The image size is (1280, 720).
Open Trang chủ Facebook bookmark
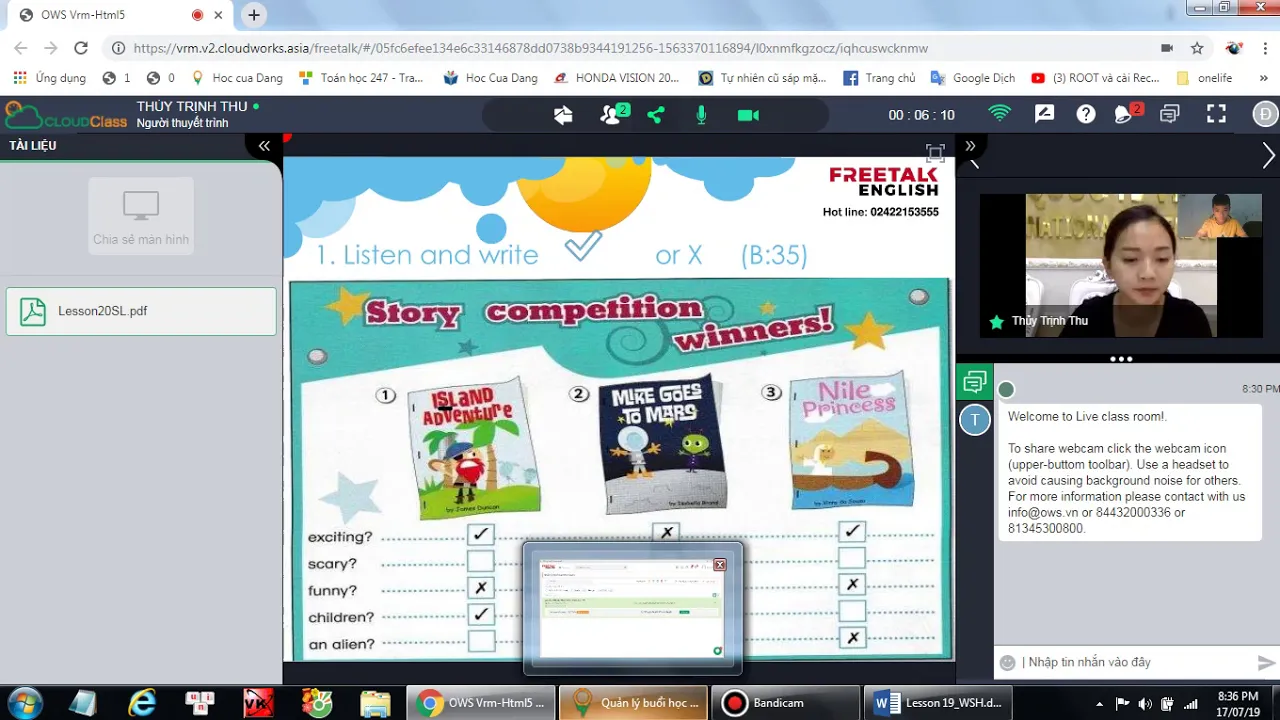[880, 78]
